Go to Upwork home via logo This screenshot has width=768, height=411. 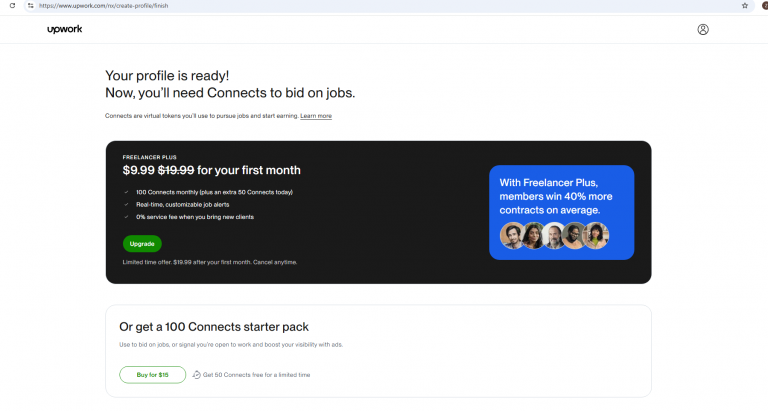(x=65, y=29)
